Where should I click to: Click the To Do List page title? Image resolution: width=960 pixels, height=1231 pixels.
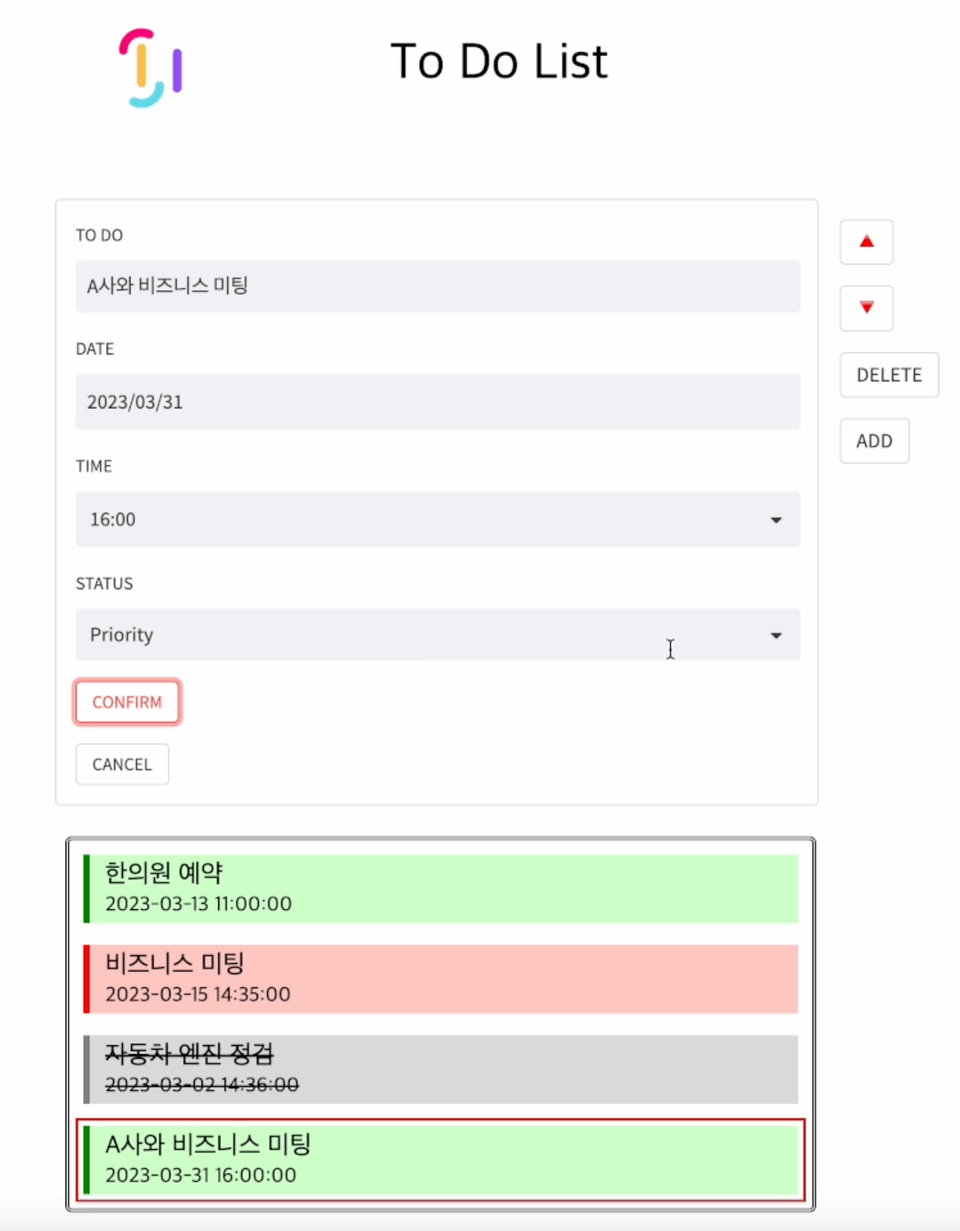tap(498, 61)
